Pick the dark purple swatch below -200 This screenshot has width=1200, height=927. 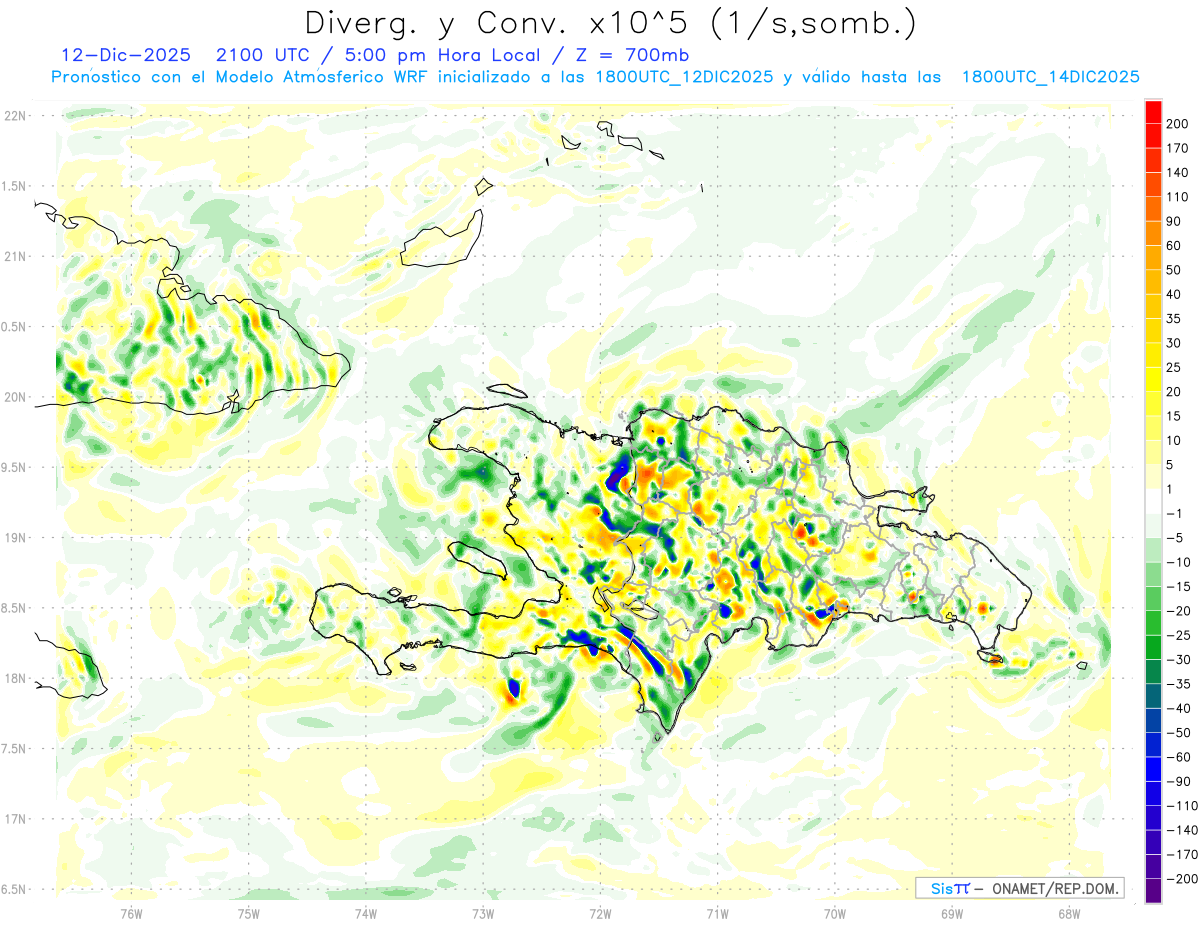[x=1153, y=890]
